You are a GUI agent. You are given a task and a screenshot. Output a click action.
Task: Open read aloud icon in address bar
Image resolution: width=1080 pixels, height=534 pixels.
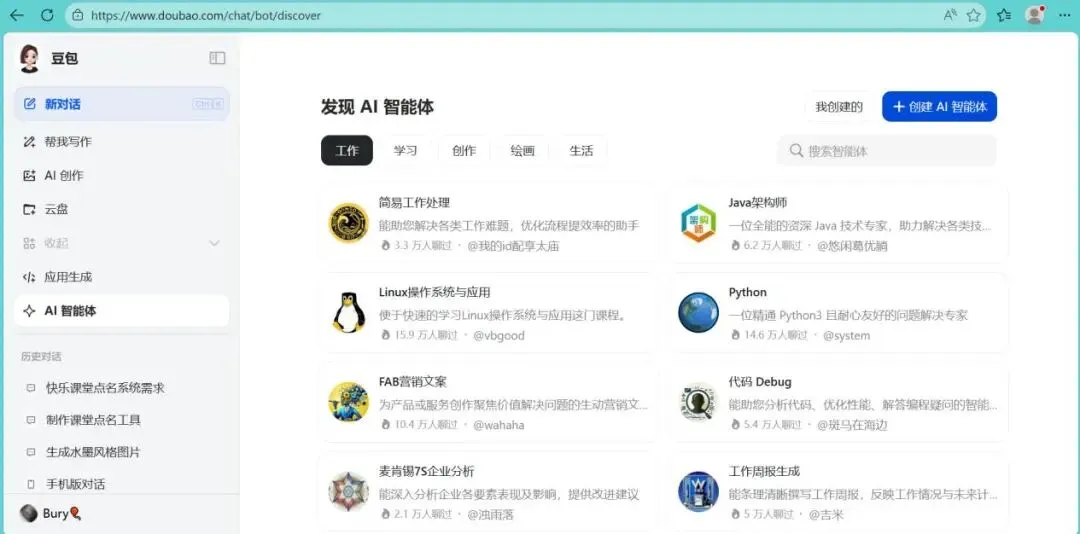tap(950, 14)
